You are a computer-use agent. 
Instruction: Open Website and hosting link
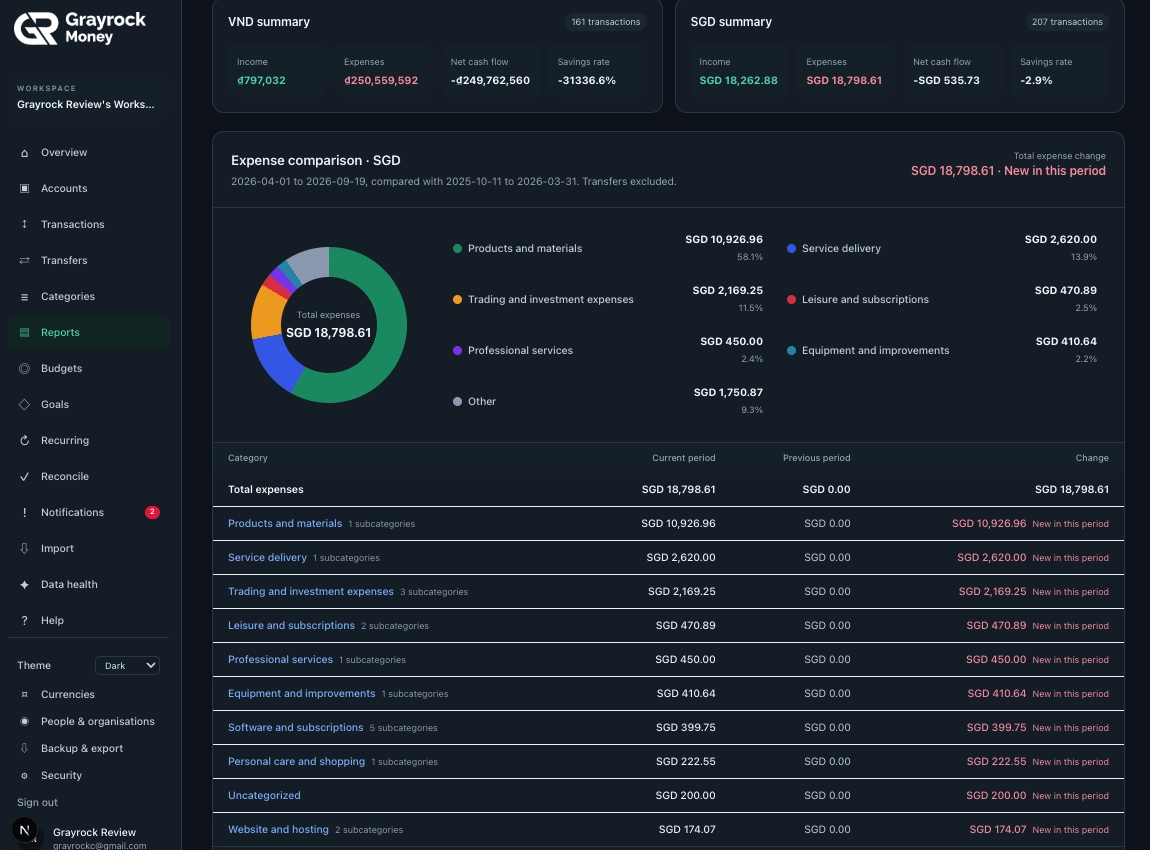tap(278, 829)
